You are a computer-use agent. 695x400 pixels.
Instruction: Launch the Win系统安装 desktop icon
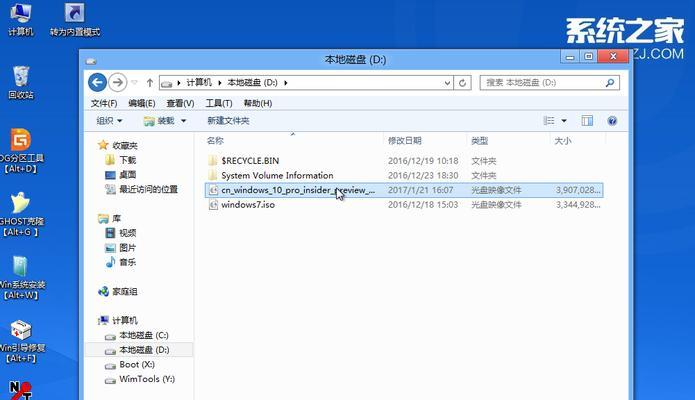point(21,278)
